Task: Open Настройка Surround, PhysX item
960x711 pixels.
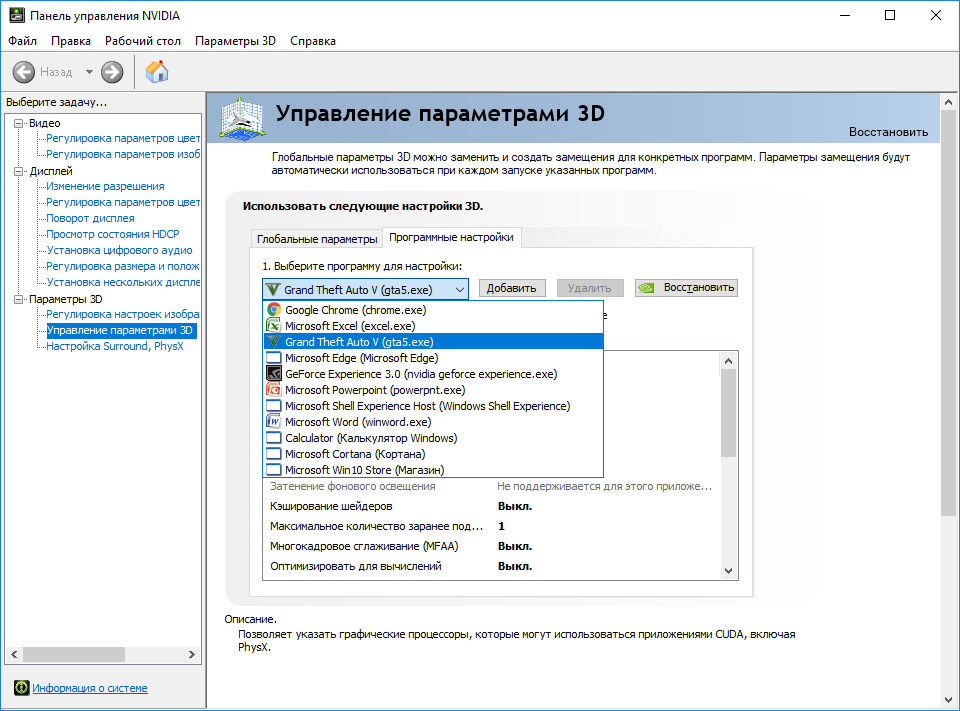Action: pyautogui.click(x=114, y=346)
